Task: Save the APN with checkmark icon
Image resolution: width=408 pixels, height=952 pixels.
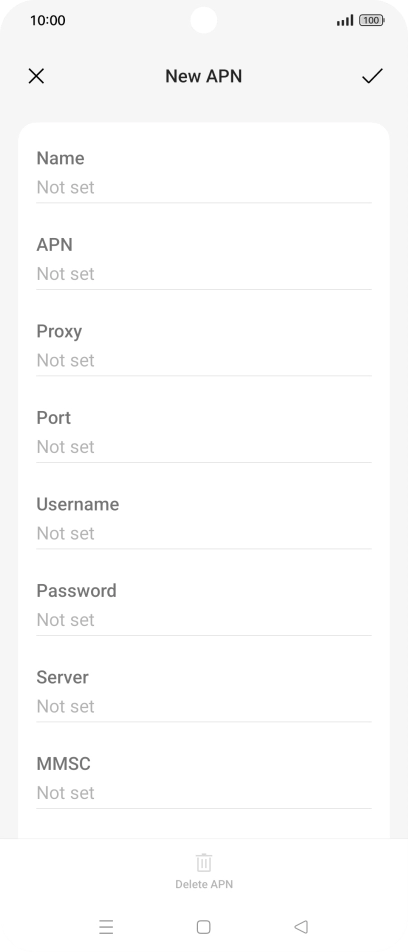Action: click(372, 76)
